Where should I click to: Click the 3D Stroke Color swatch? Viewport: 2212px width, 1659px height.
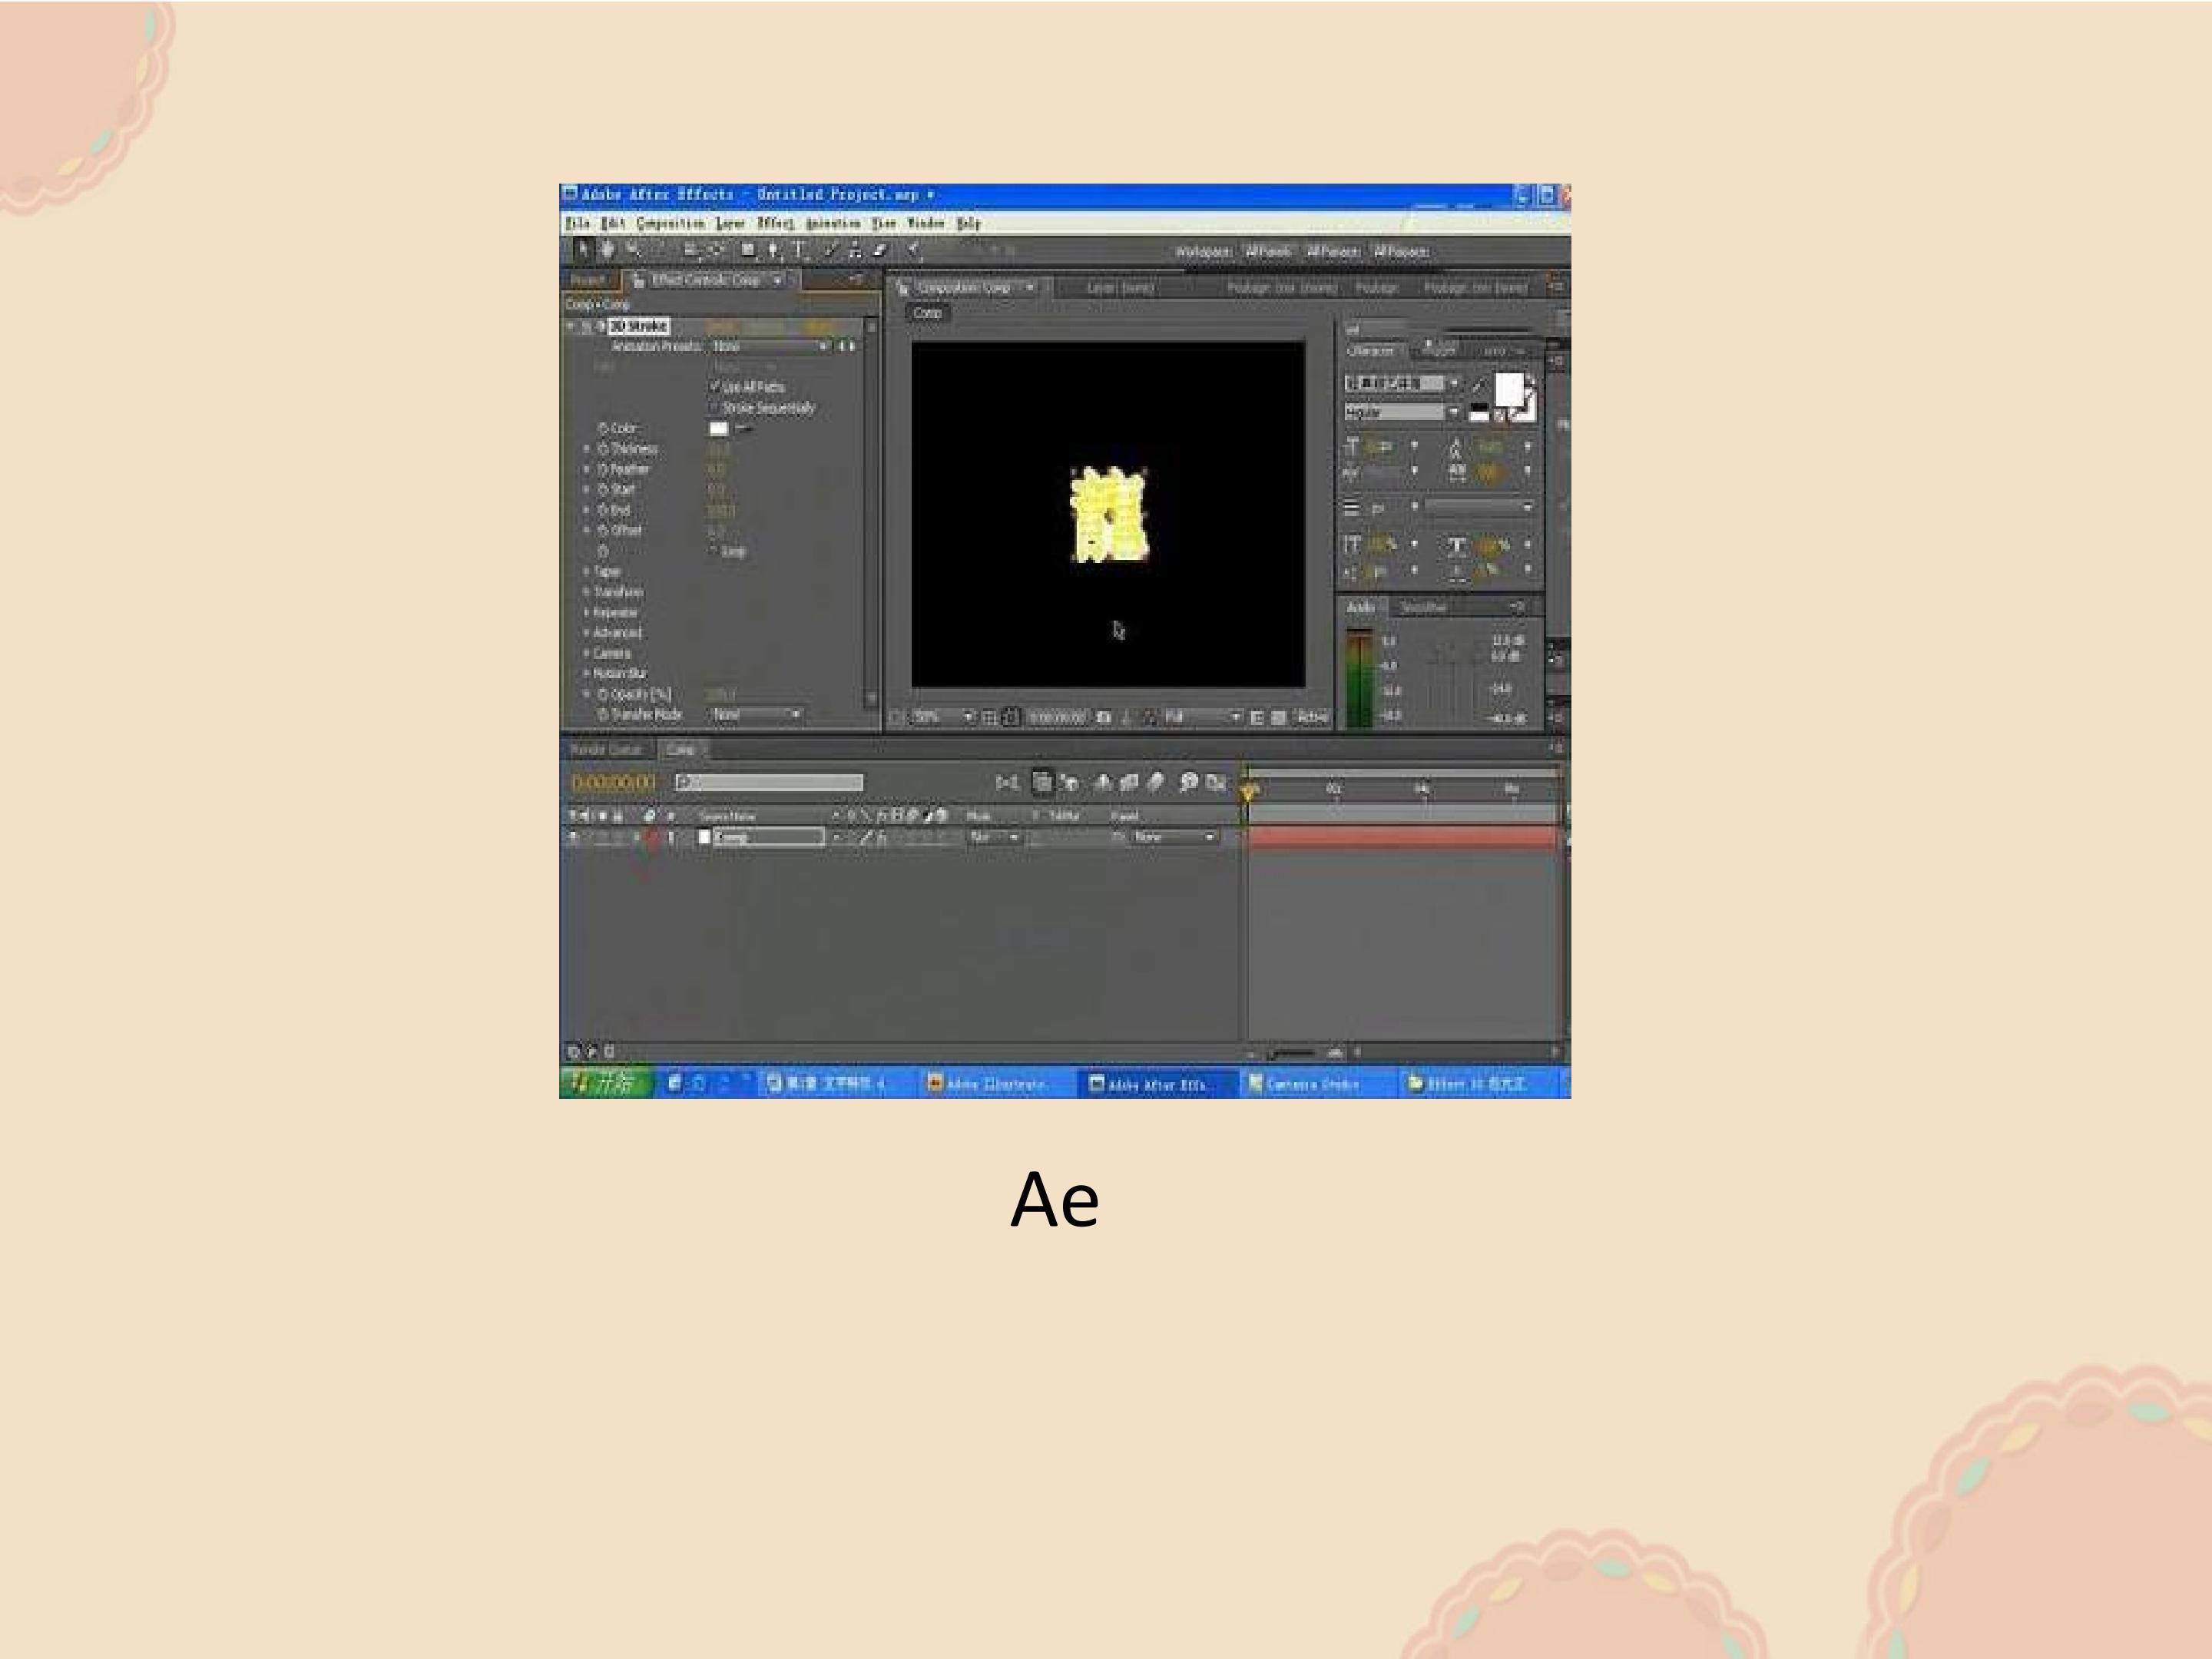718,428
